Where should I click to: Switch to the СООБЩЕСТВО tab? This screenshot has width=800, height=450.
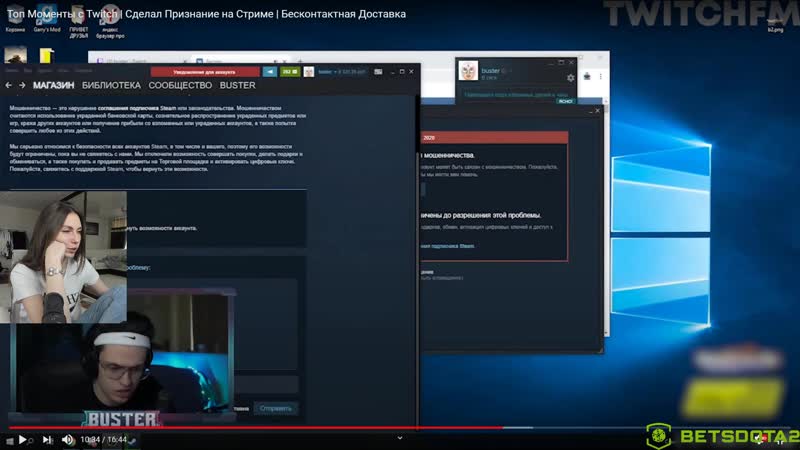coord(181,85)
